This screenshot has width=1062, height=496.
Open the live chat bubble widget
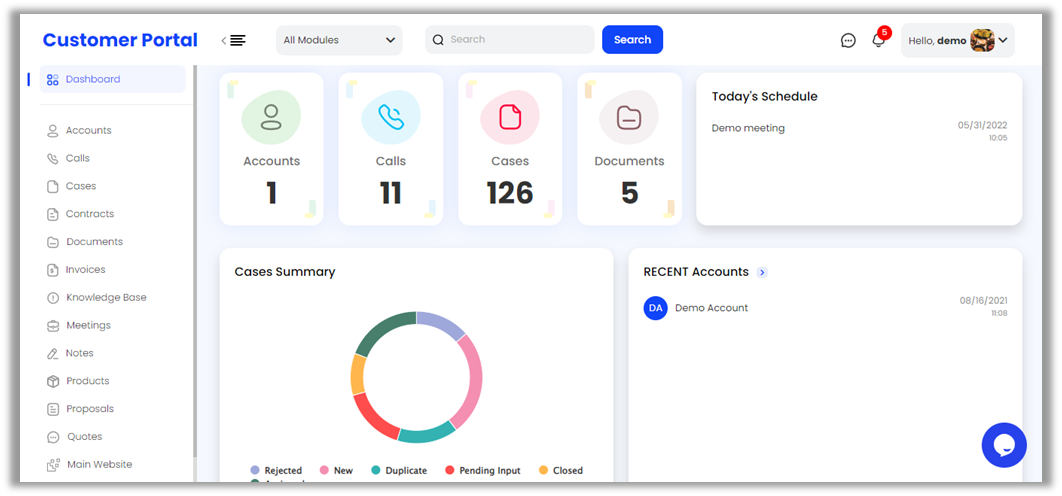click(1004, 445)
